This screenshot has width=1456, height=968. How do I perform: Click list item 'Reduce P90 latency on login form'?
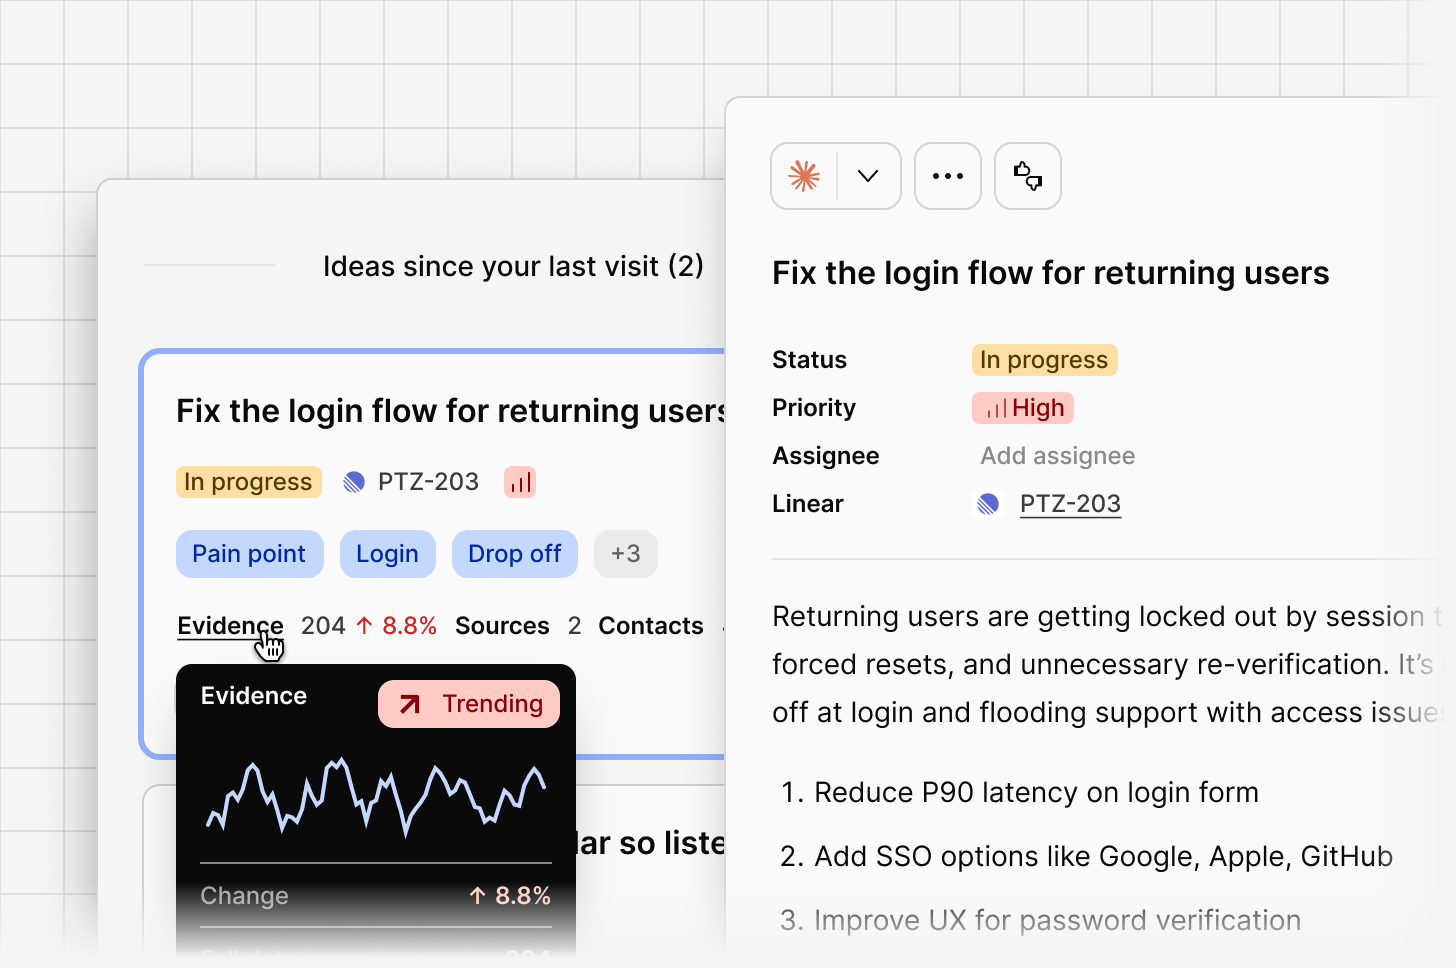pos(1036,792)
